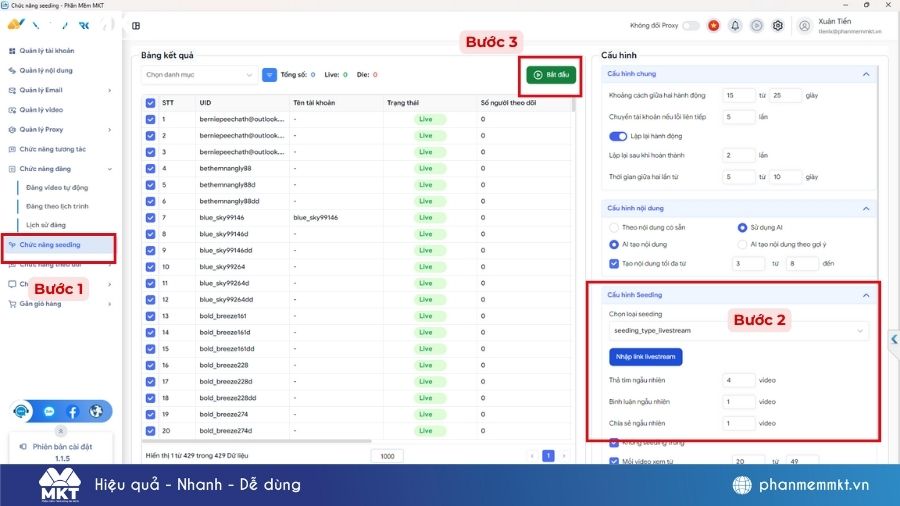Select Đăng video tự động submenu item
Screen dimensions: 900x506
click(x=57, y=187)
